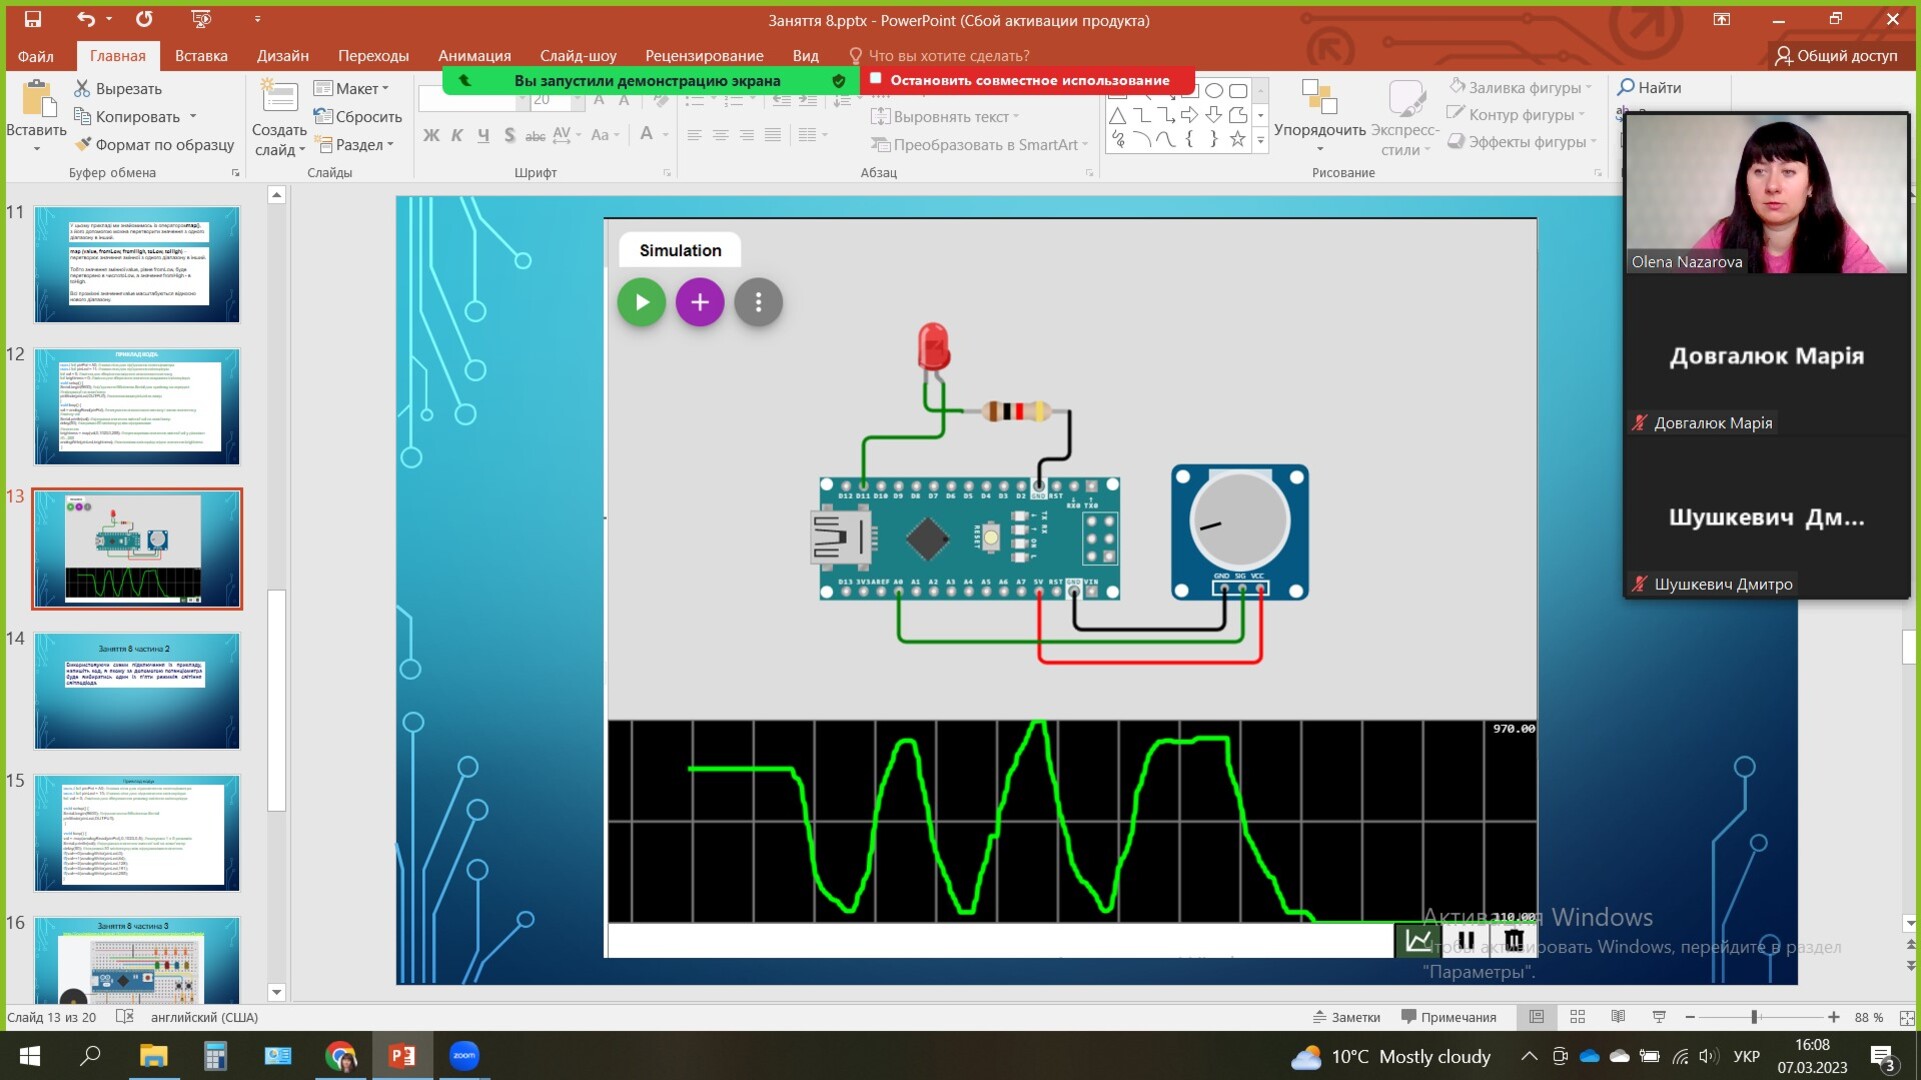
Task: Switch to slide sorter view icon
Action: coord(1578,1017)
